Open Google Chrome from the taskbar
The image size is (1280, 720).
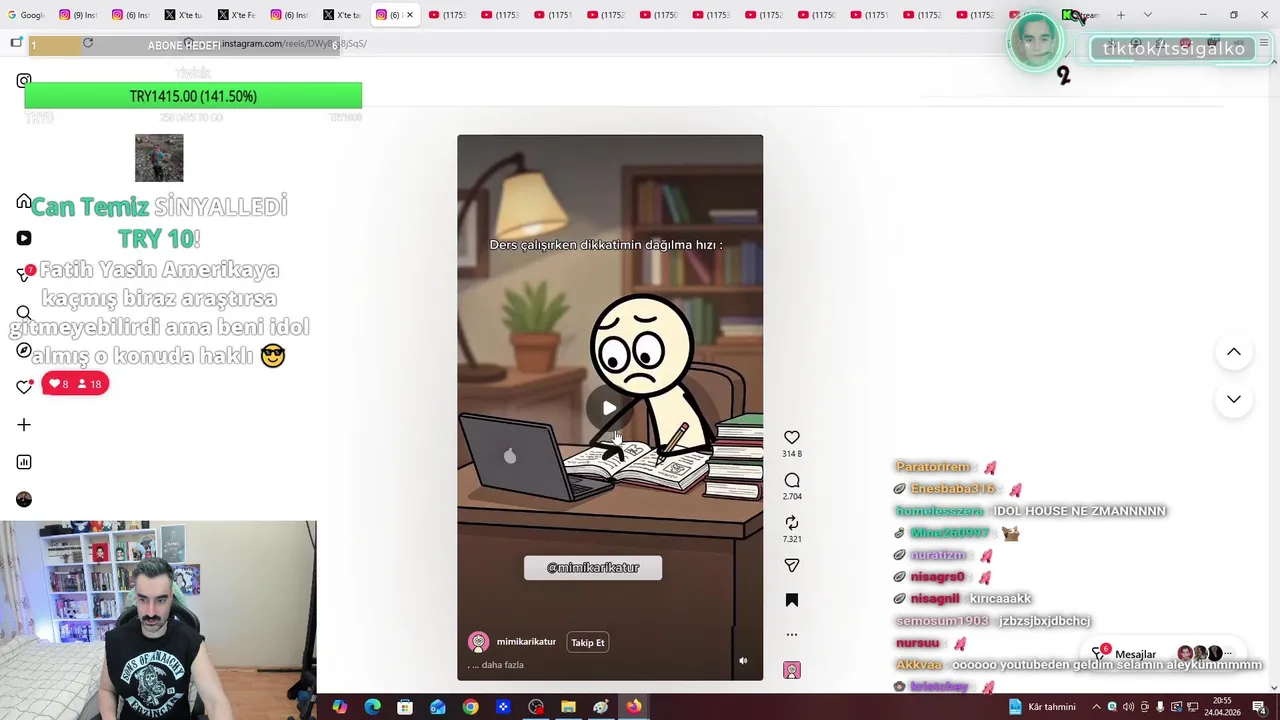470,707
